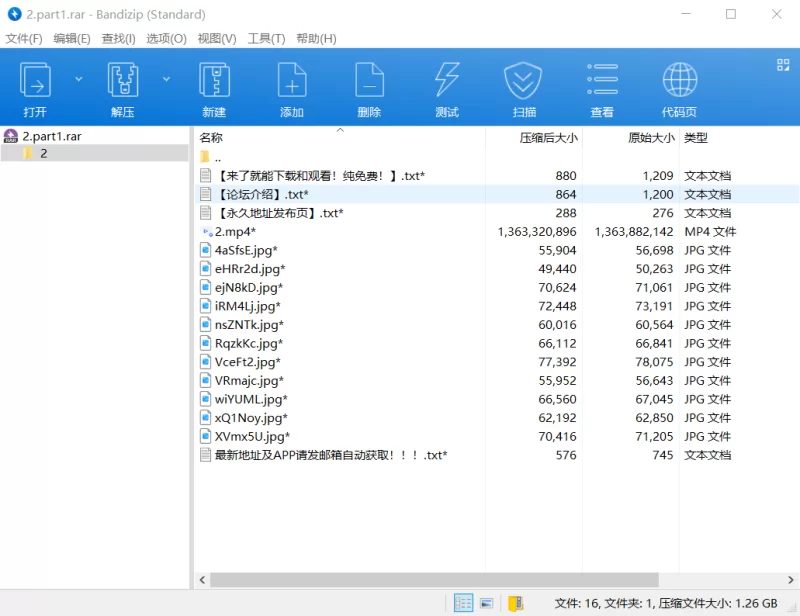The image size is (800, 616).
Task: Click the 1,363,320,896 compressed size value
Action: 537,232
